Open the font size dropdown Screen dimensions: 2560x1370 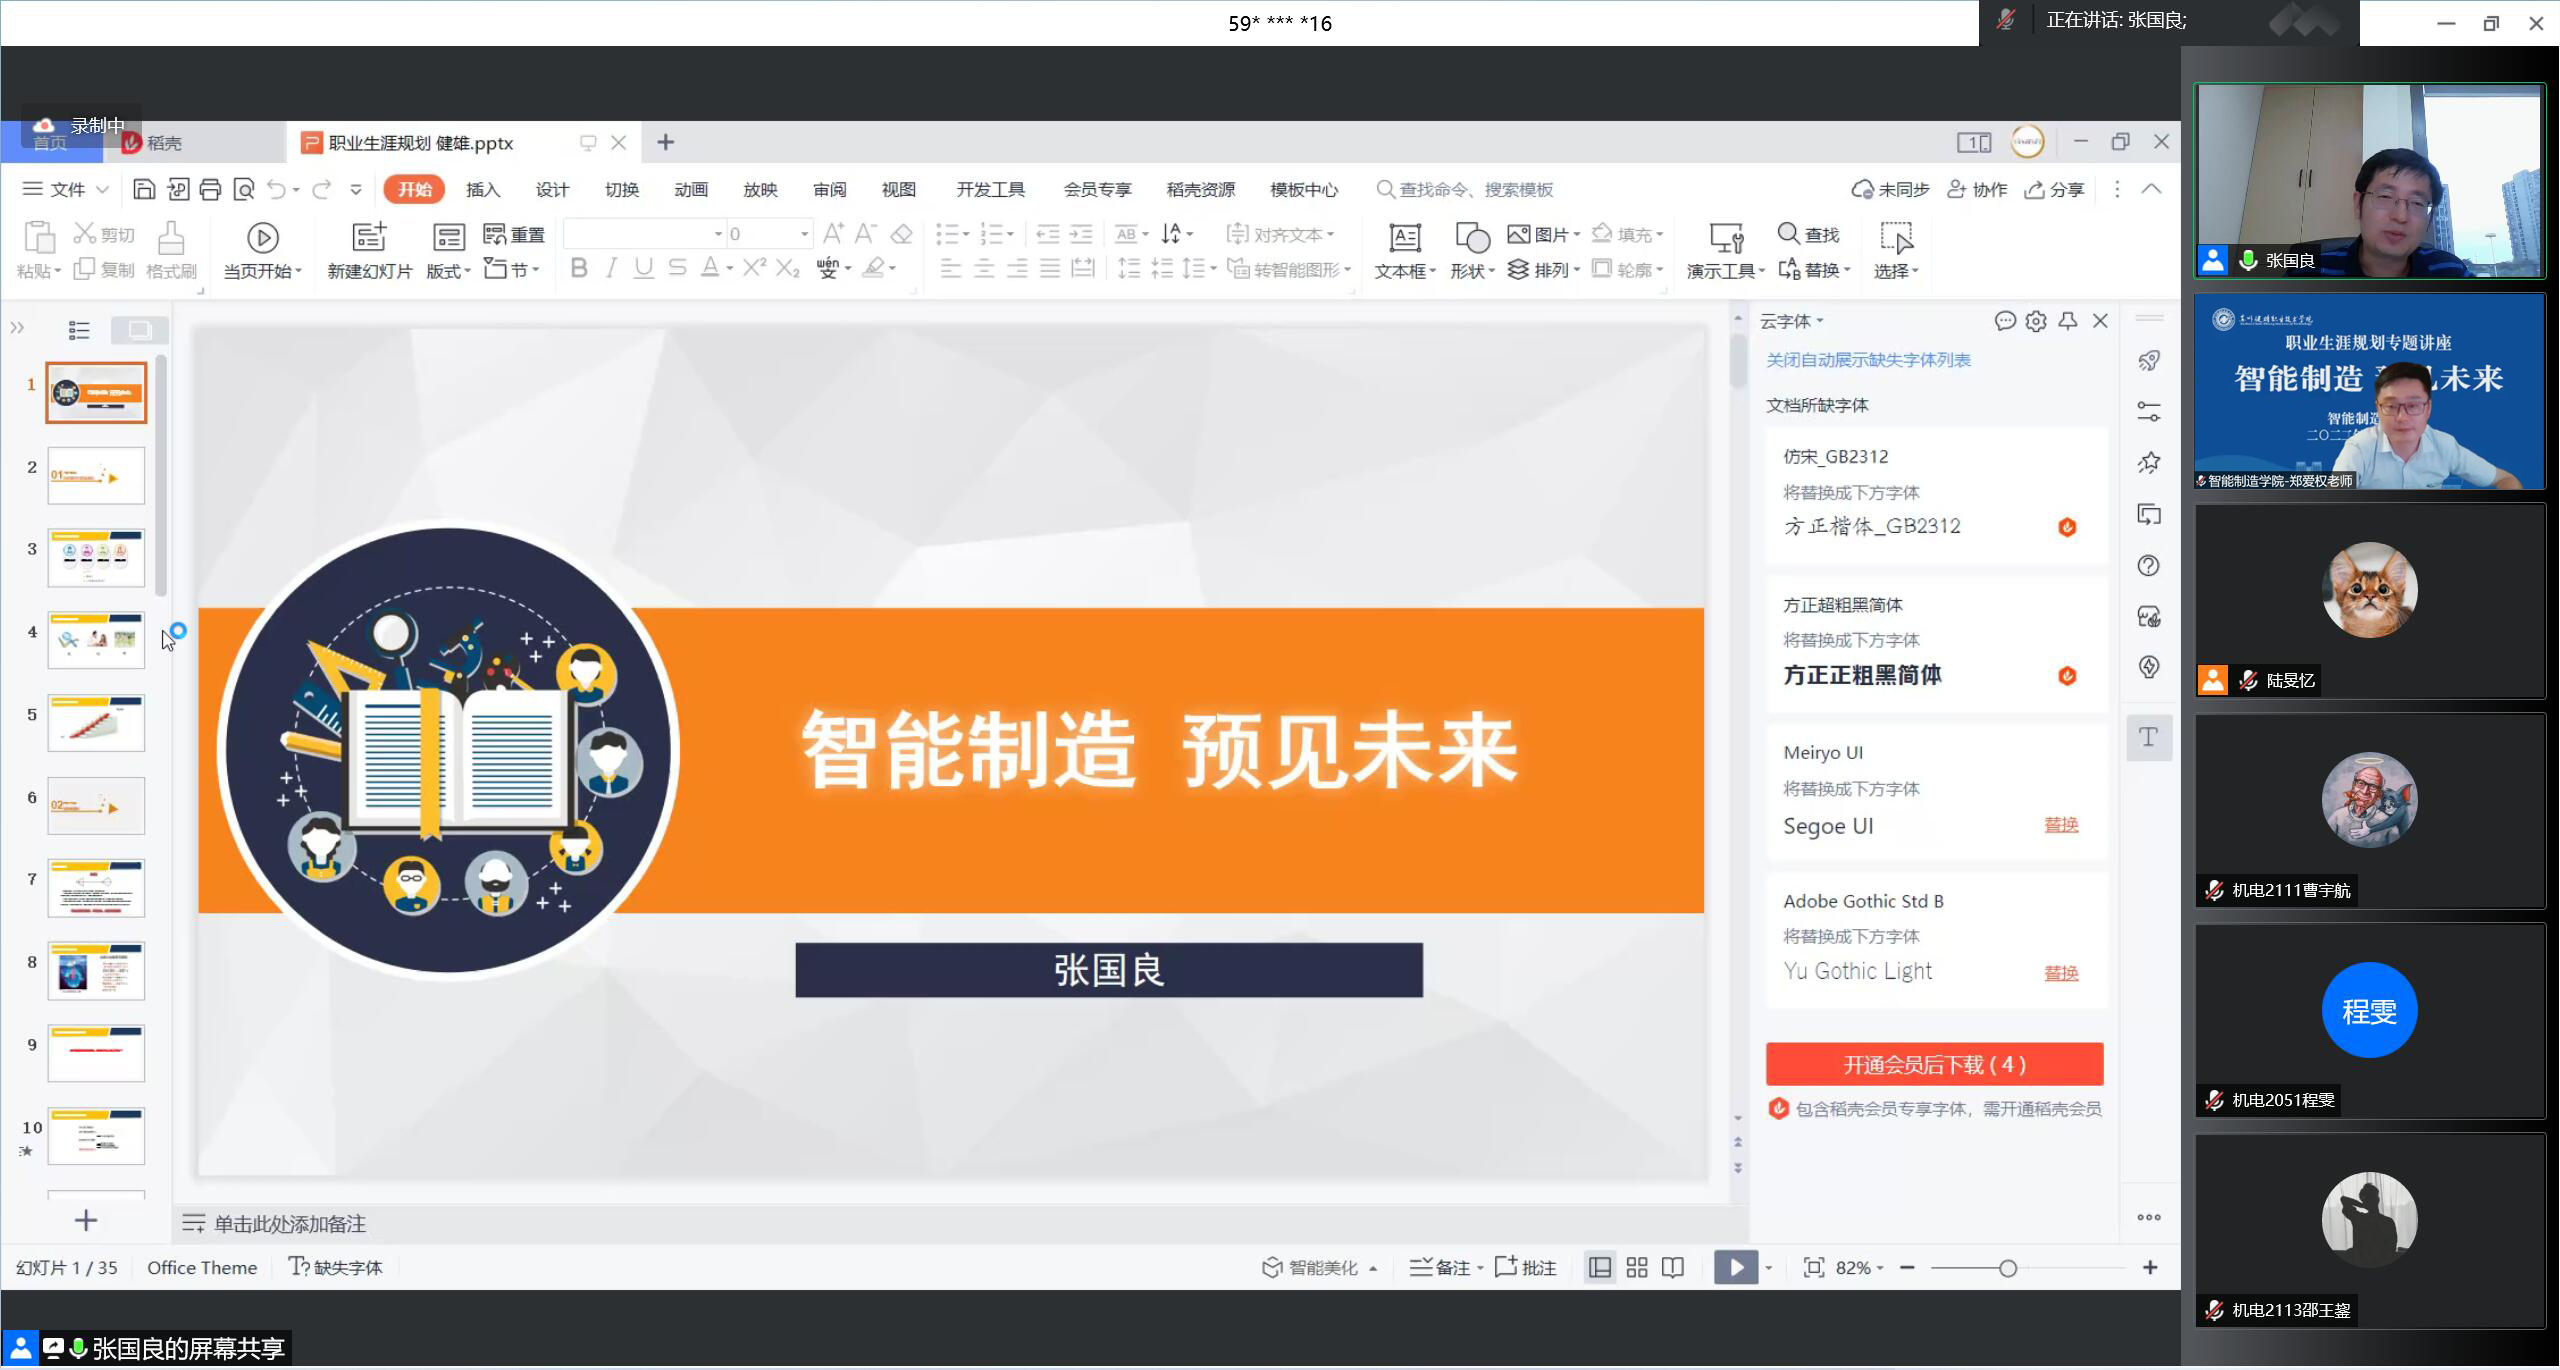pos(804,234)
